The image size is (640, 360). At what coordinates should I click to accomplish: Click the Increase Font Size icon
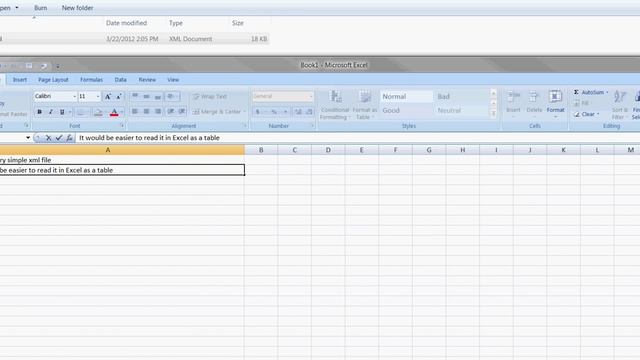[108, 96]
